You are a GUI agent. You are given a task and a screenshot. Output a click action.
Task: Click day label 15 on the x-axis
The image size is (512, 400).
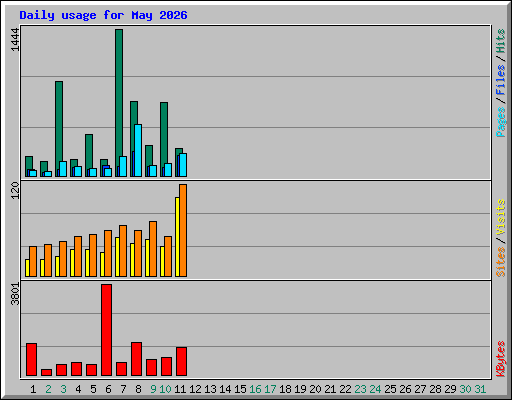click(x=240, y=389)
